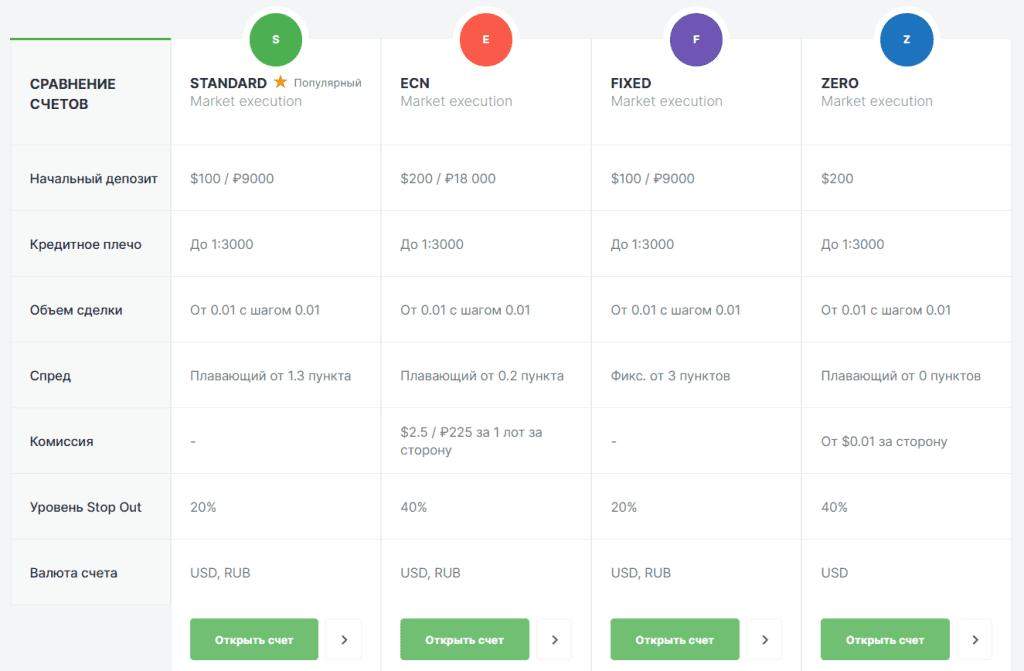The height and width of the screenshot is (671, 1024).
Task: Expand ECN account details with chevron arrow
Action: point(554,640)
